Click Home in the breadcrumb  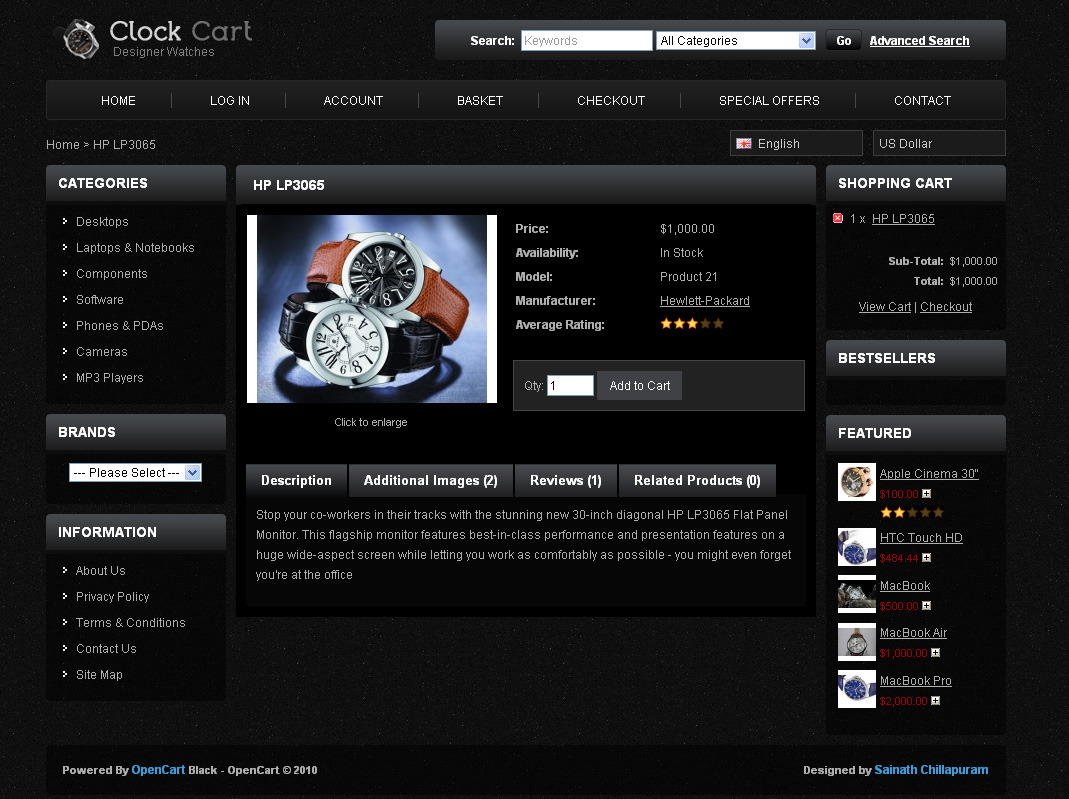[x=63, y=145]
